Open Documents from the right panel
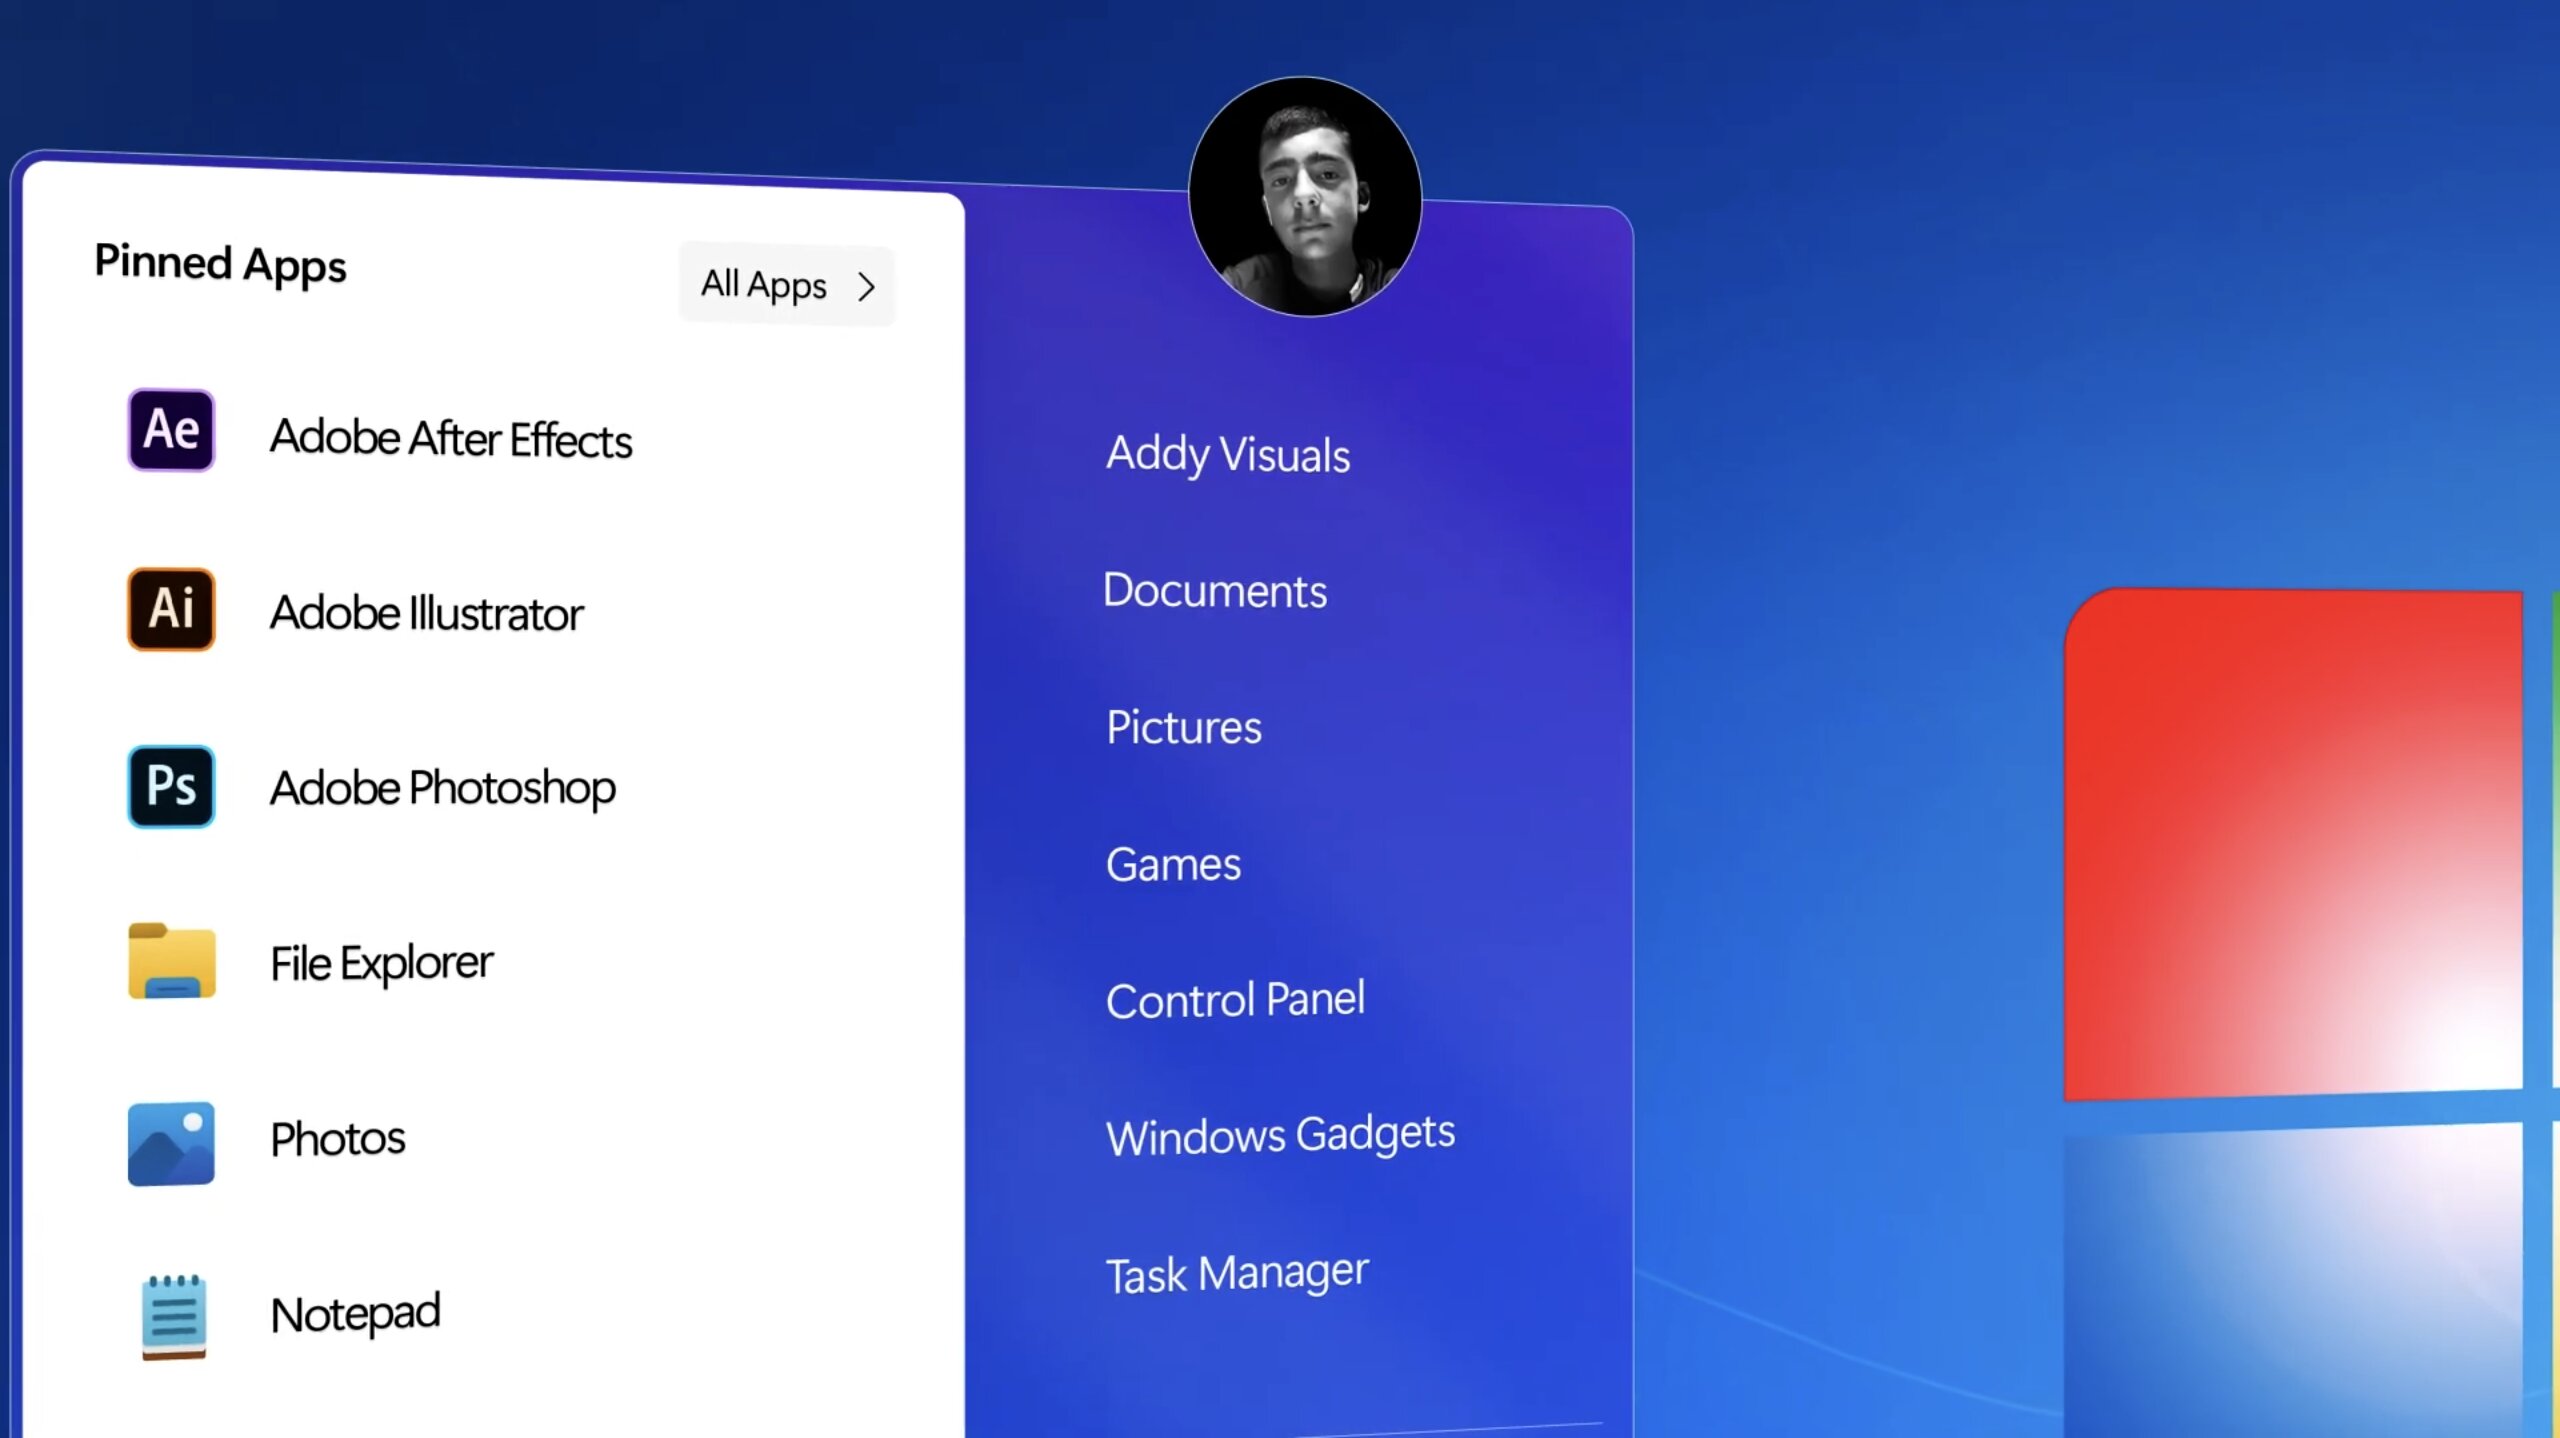The width and height of the screenshot is (2560, 1438). 1215,591
